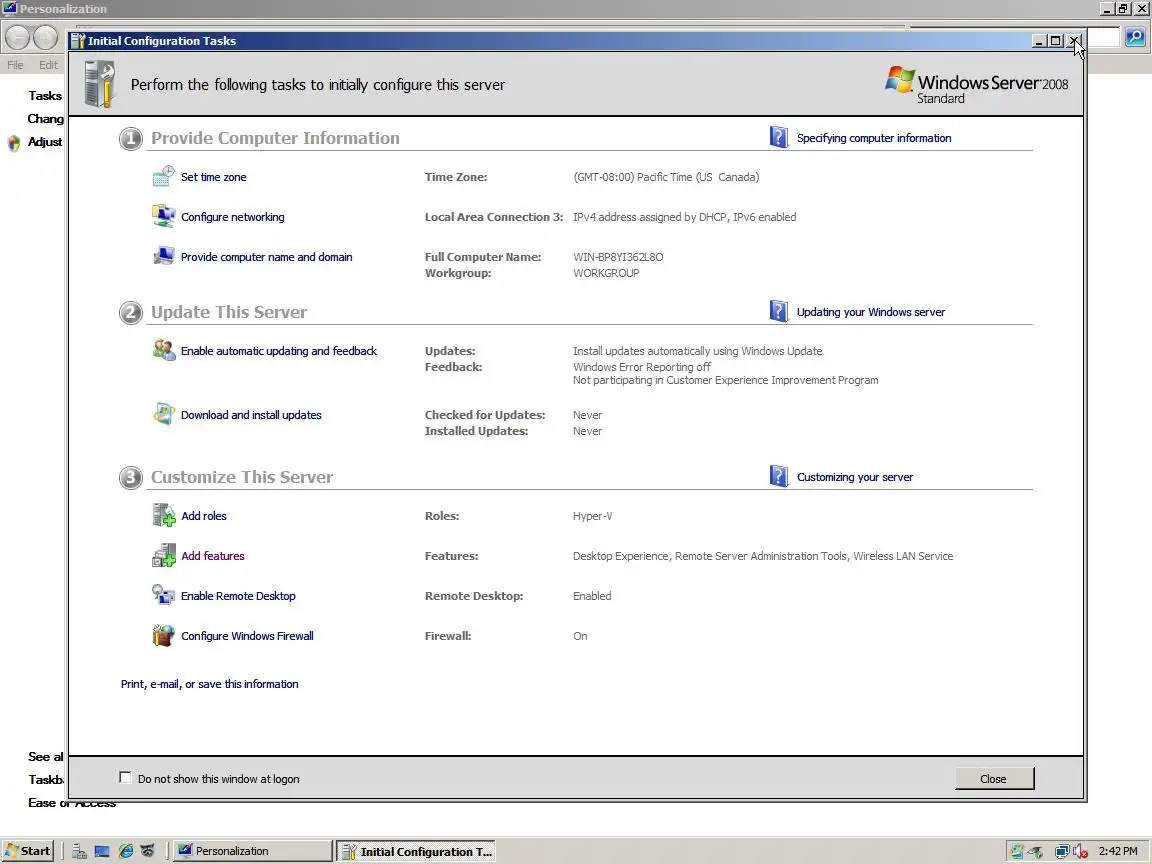The width and height of the screenshot is (1152, 864).
Task: Click the first system tray icon
Action: click(x=1017, y=852)
